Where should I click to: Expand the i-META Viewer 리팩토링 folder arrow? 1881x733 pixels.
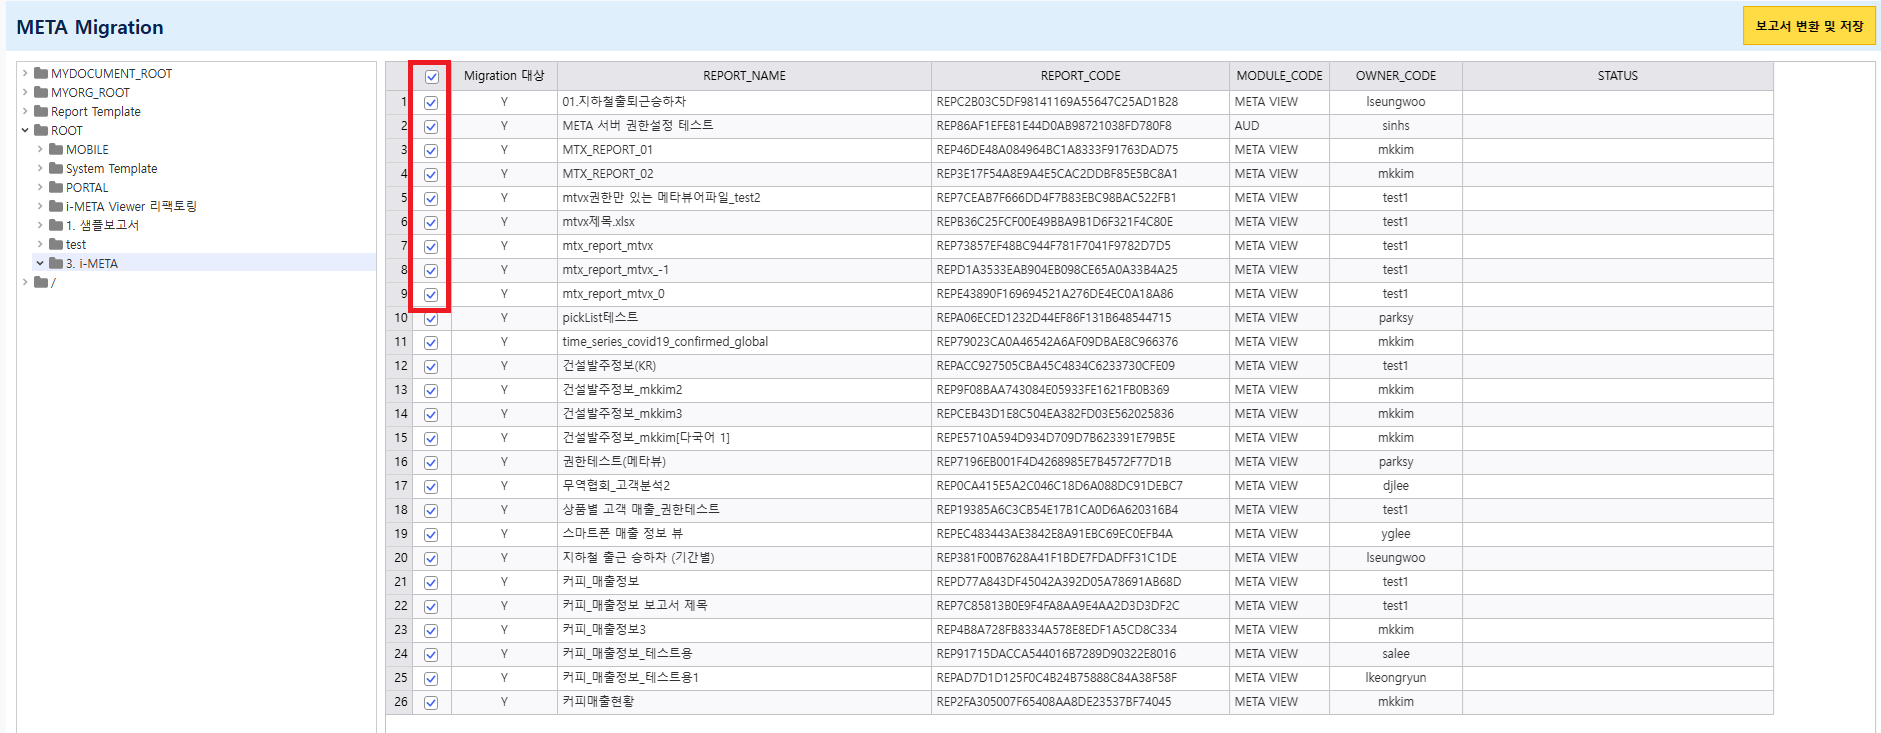tap(40, 206)
